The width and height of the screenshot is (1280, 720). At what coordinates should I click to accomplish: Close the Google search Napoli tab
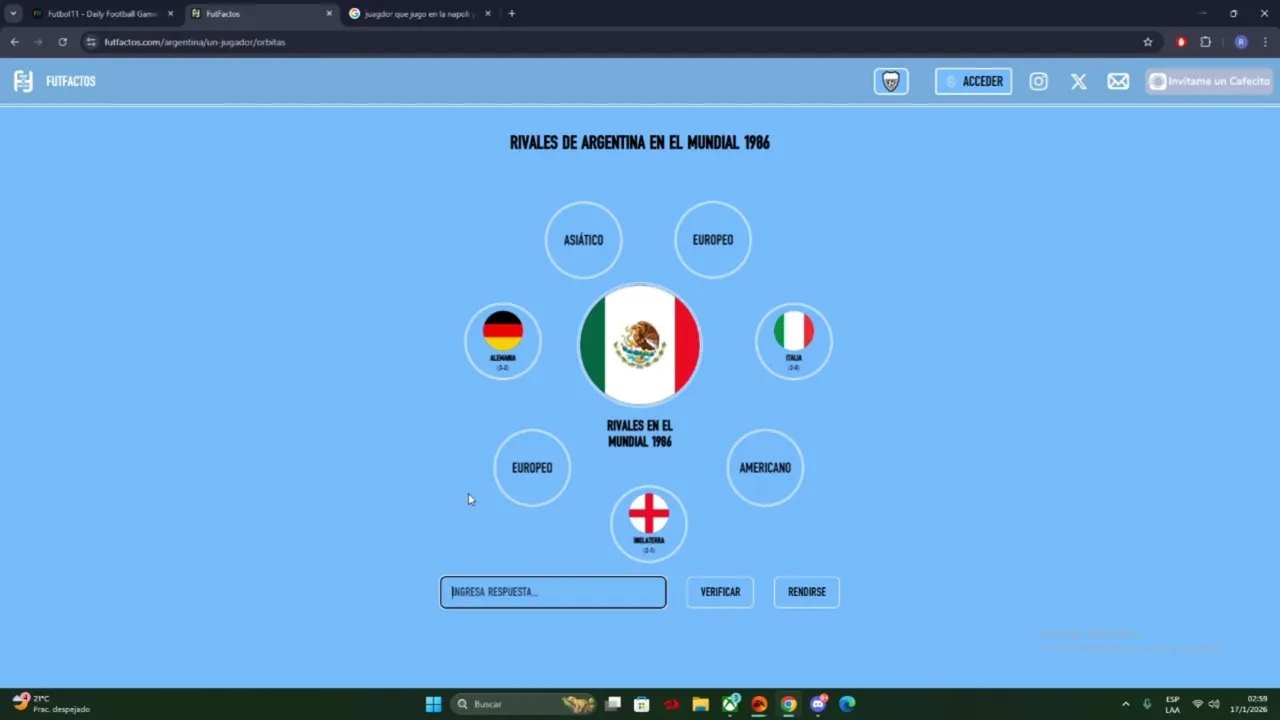pos(488,14)
